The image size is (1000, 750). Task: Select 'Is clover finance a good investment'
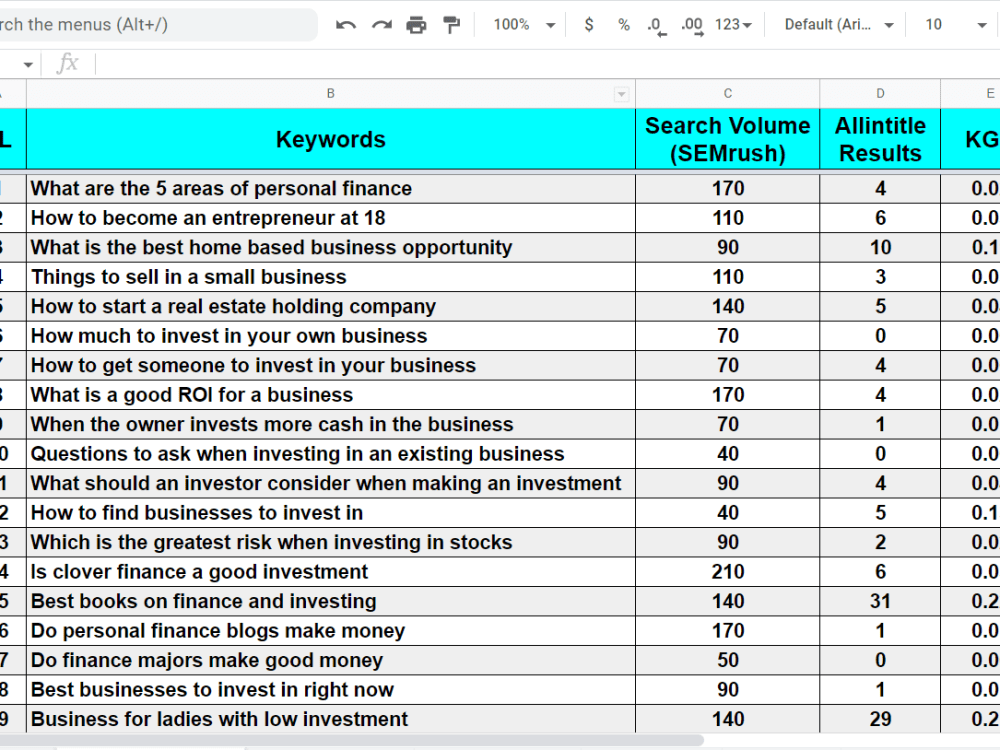[330, 571]
